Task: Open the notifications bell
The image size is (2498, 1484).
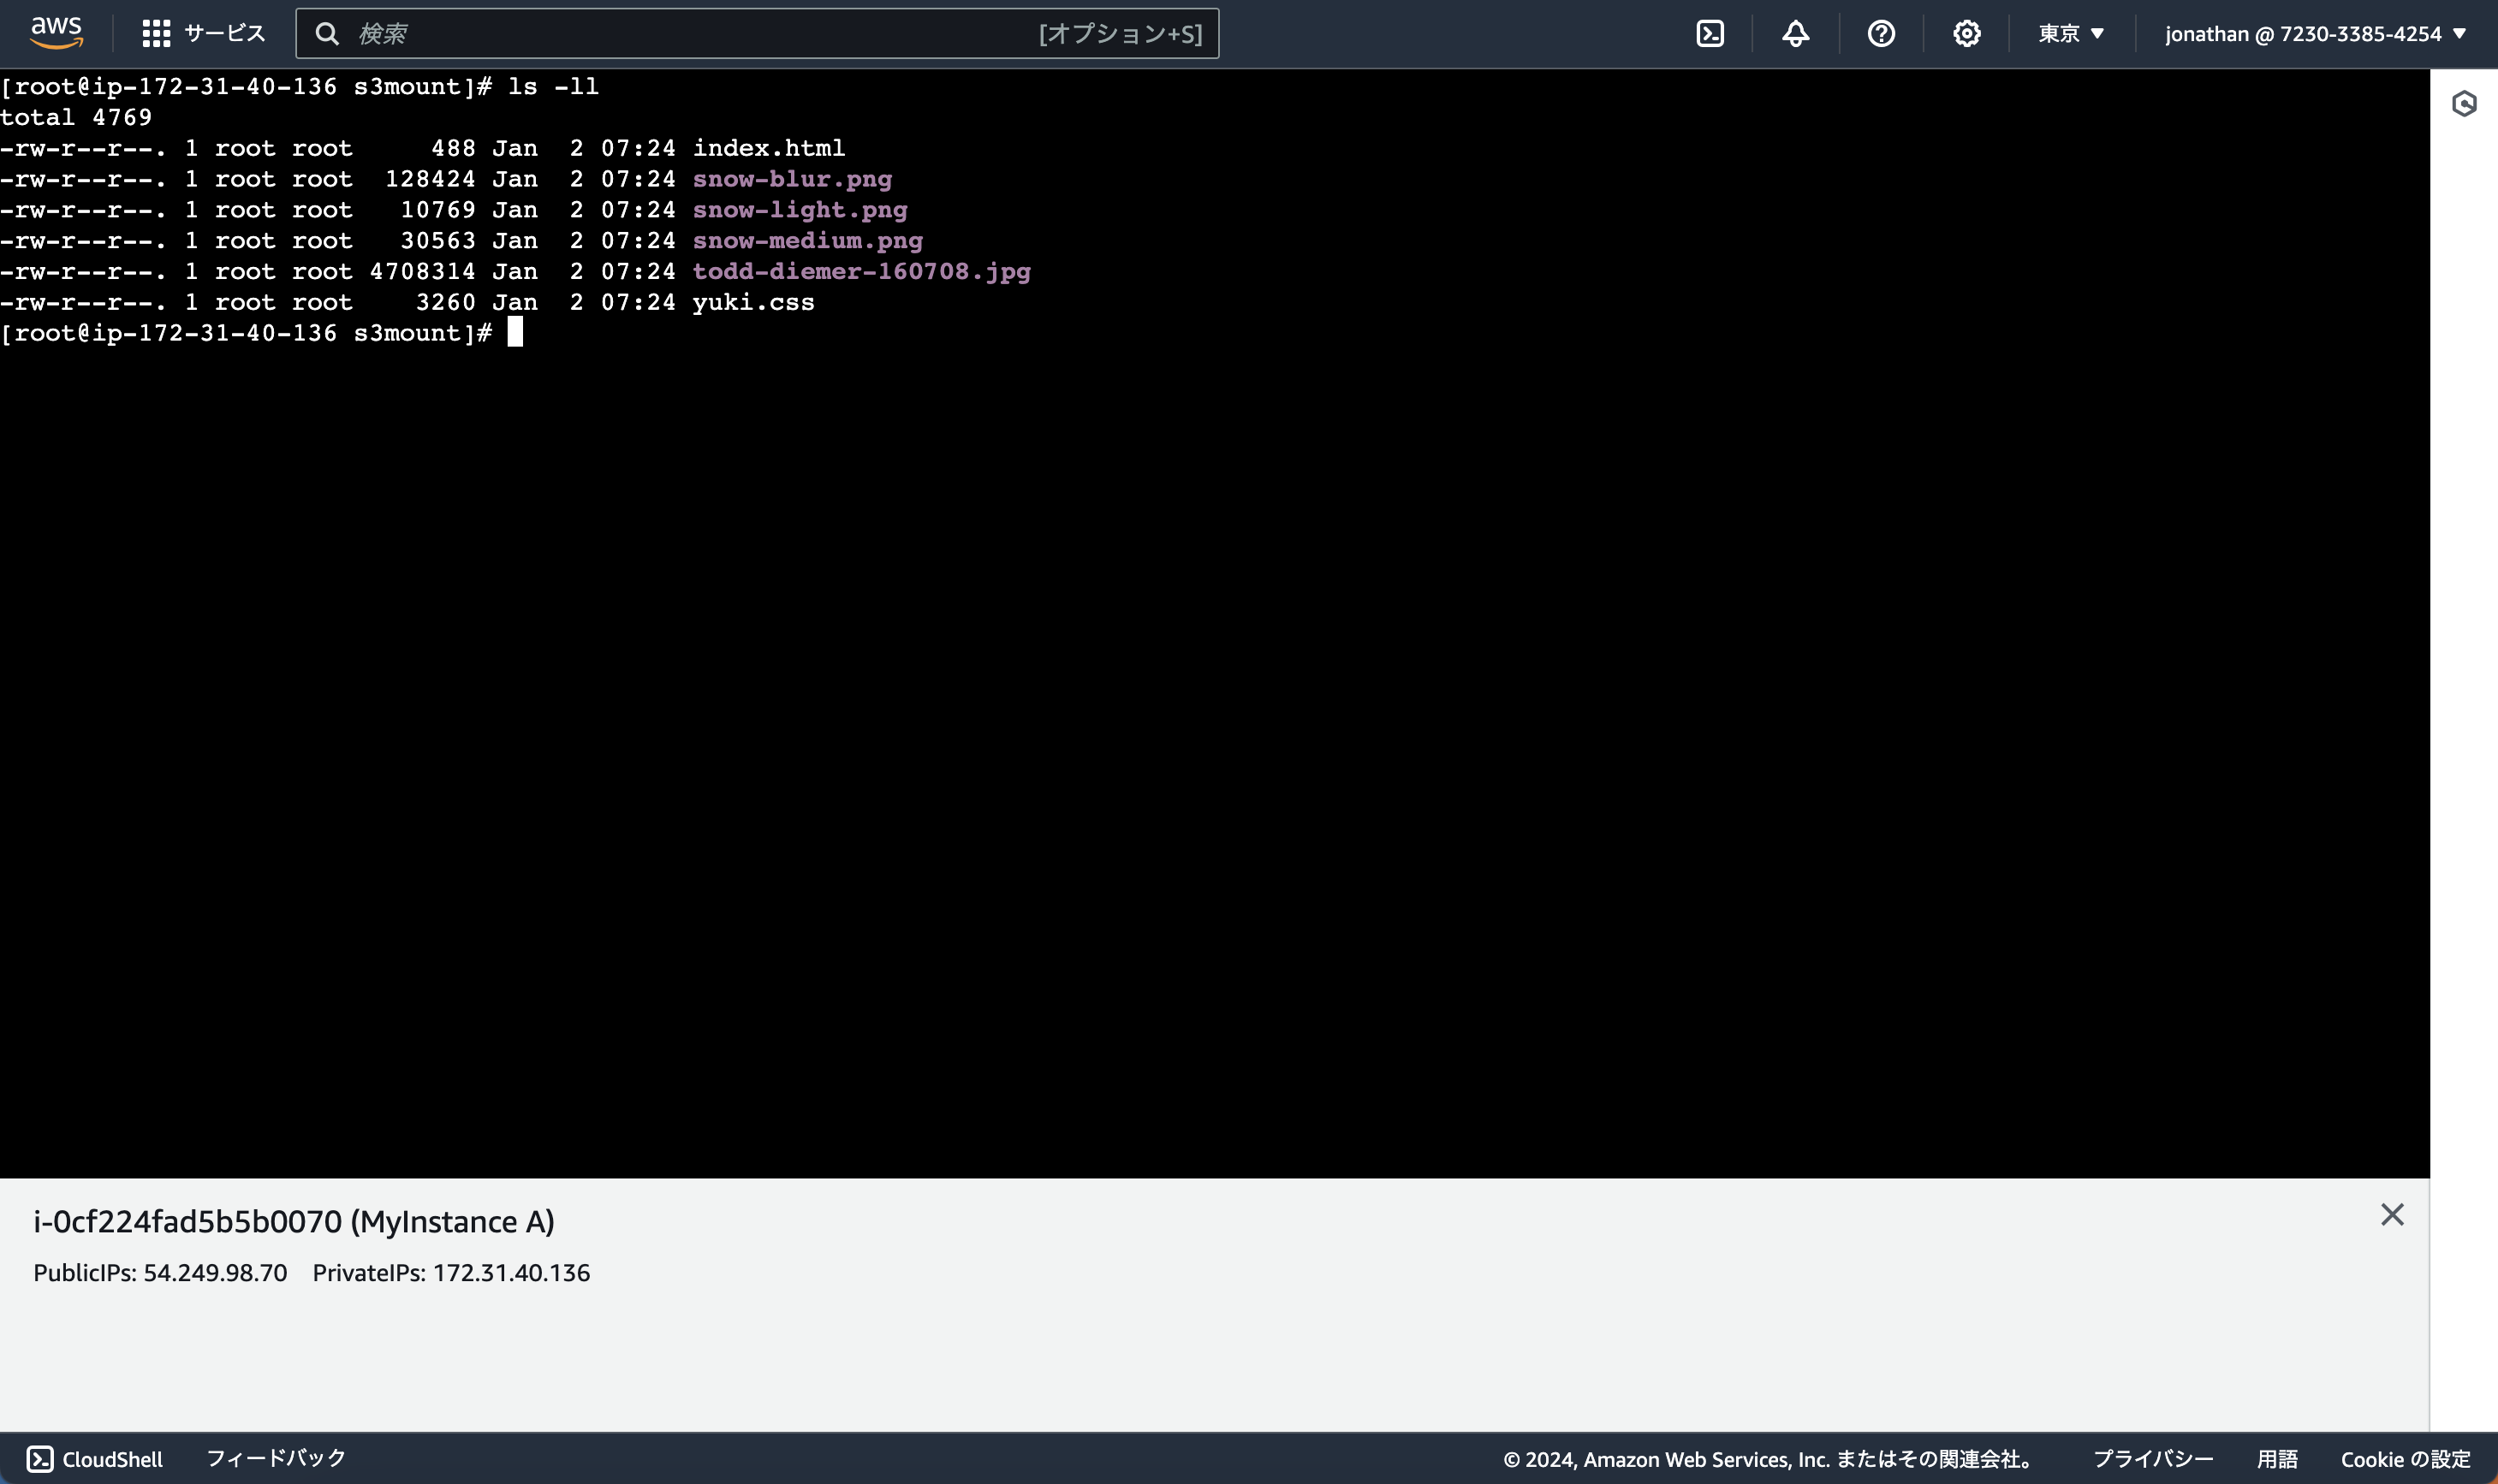Action: pyautogui.click(x=1795, y=33)
